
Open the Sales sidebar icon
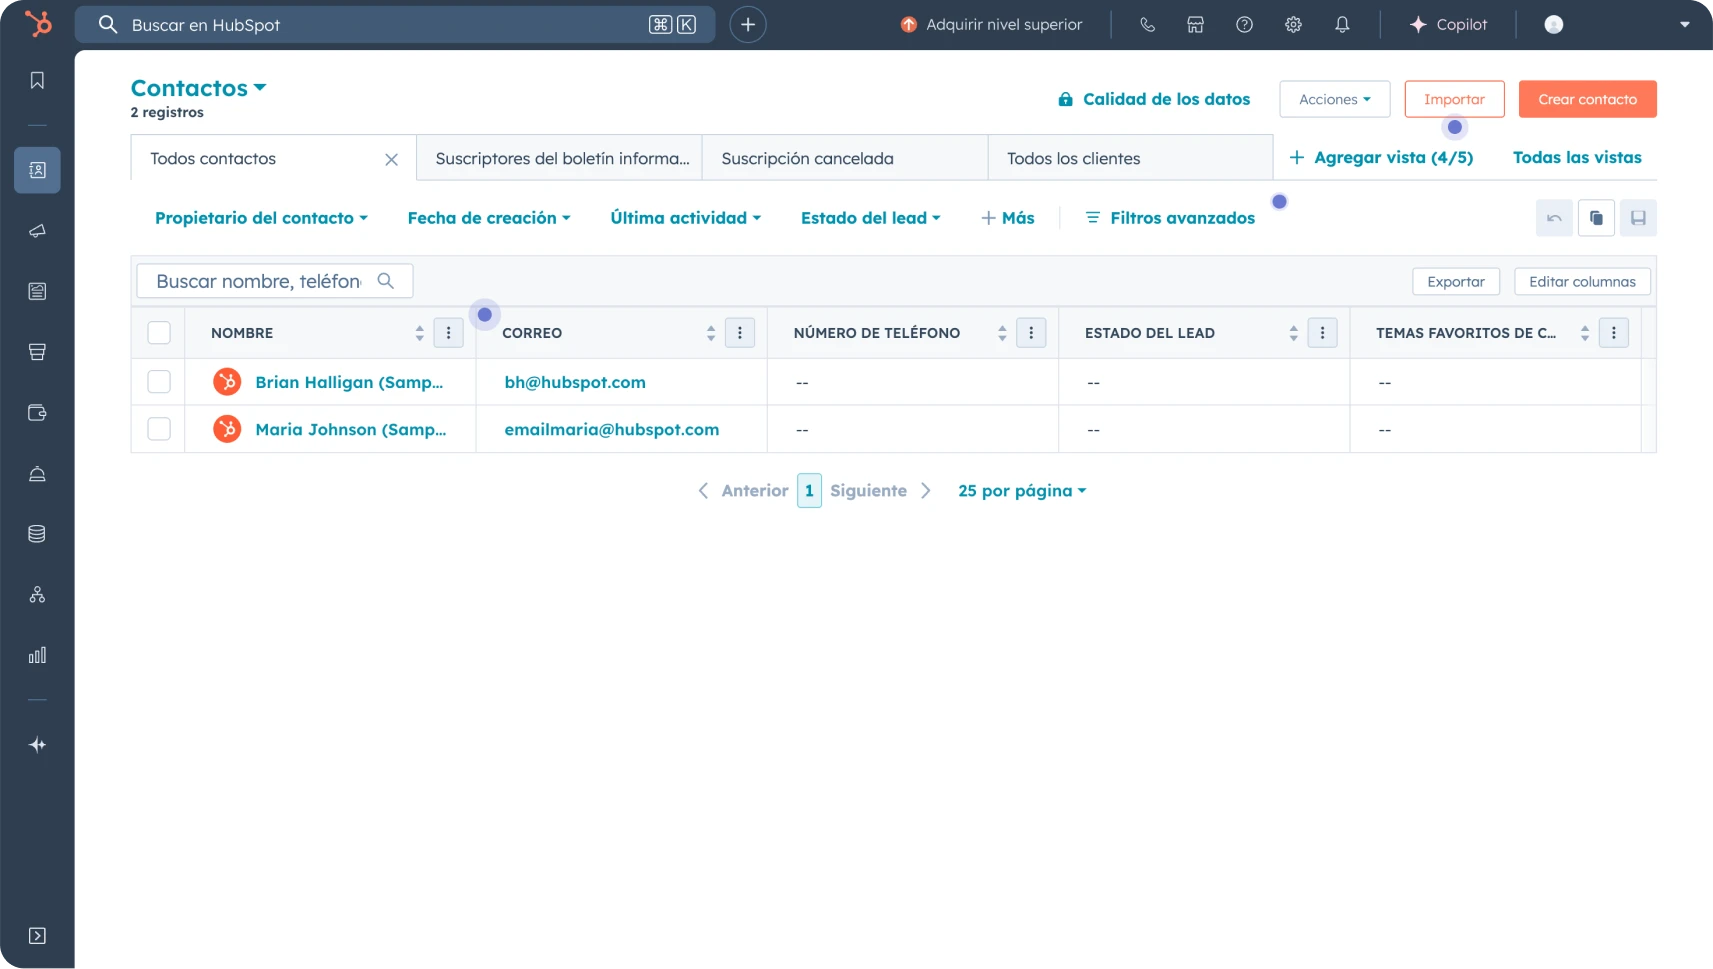point(37,352)
